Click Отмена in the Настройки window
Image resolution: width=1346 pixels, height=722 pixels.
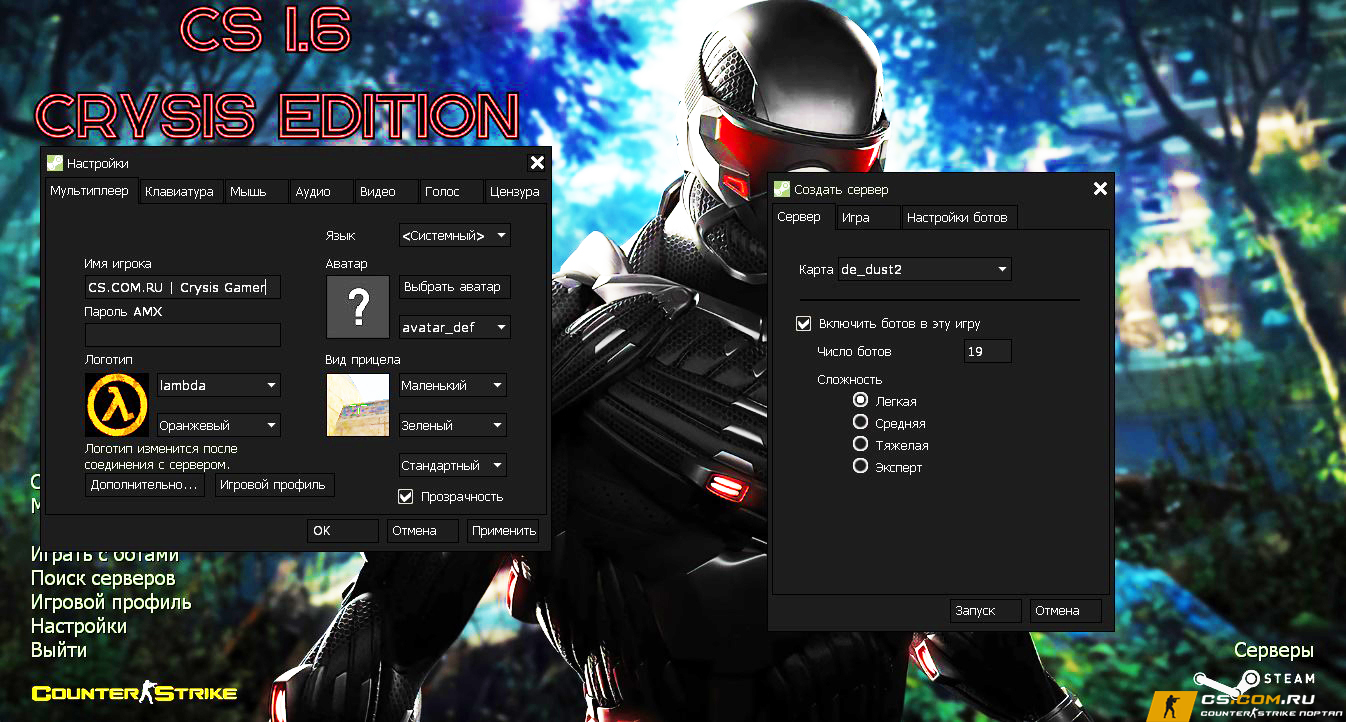[x=423, y=530]
